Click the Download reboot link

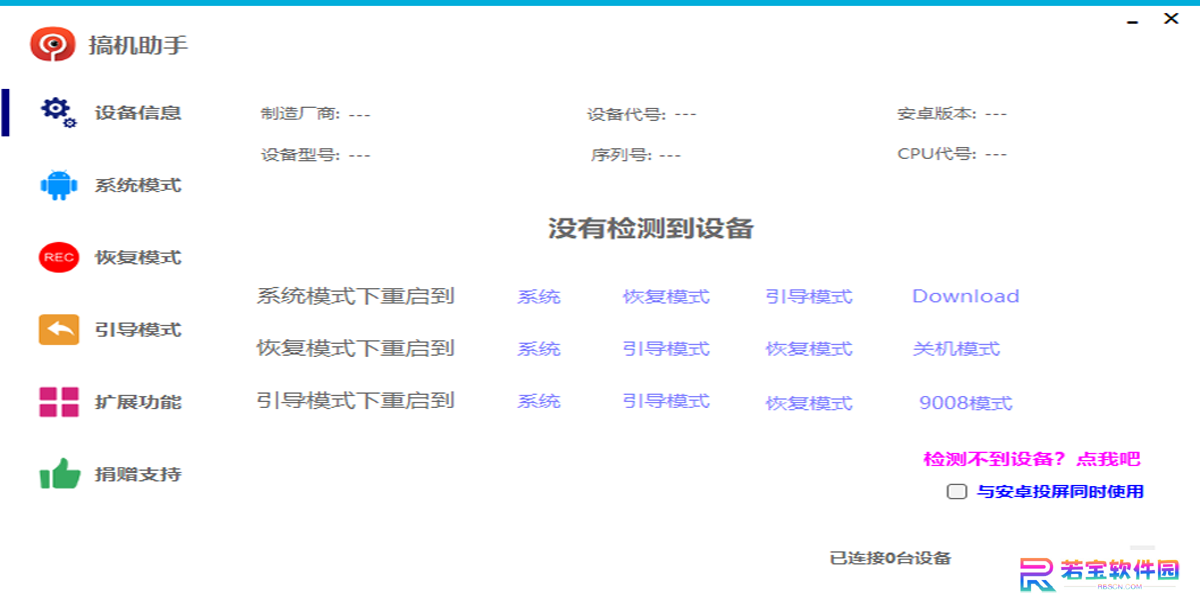coord(966,296)
